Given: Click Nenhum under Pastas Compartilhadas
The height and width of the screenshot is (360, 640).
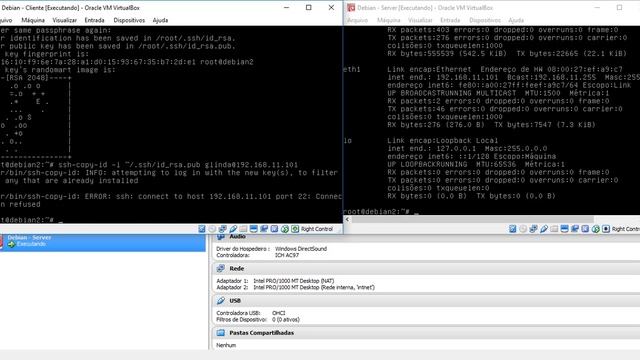Looking at the screenshot, I should (226, 345).
